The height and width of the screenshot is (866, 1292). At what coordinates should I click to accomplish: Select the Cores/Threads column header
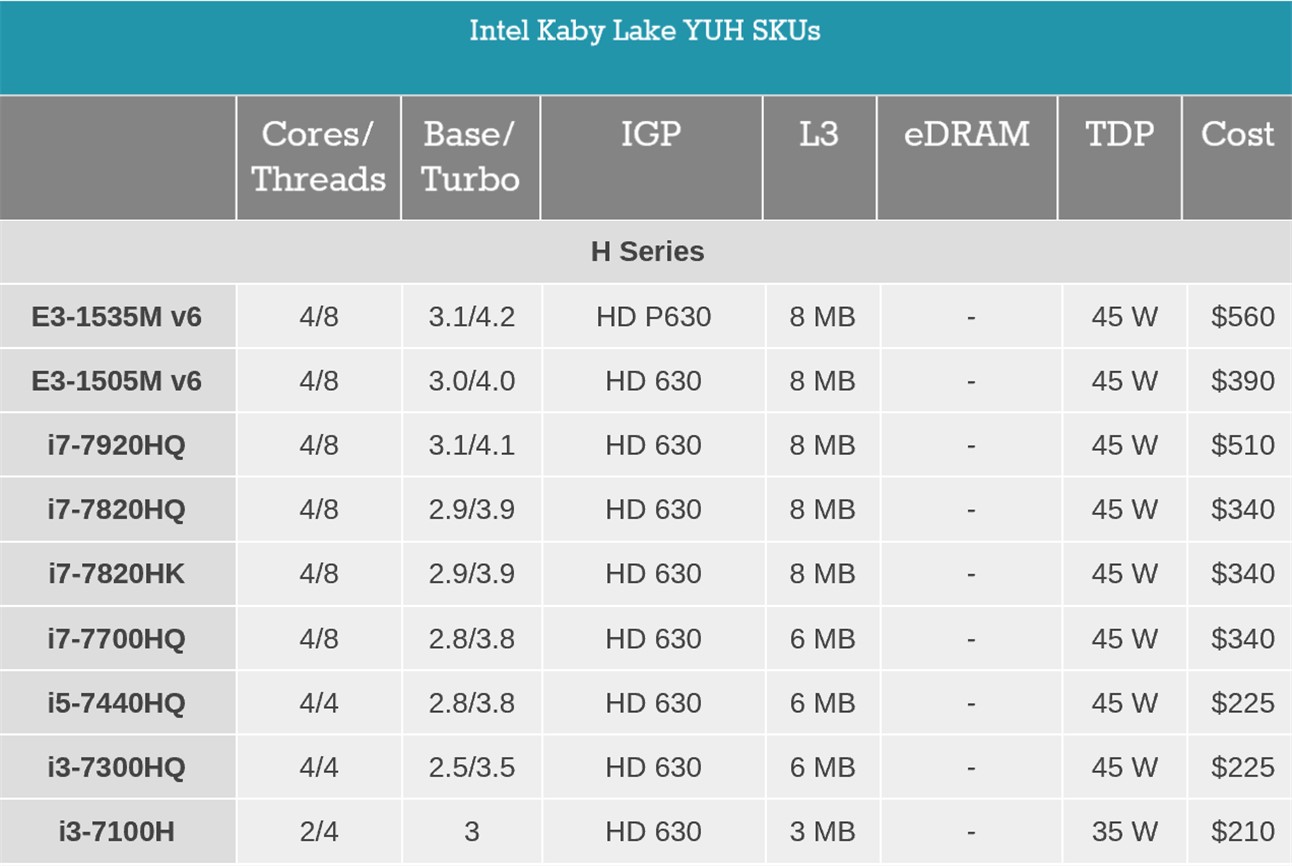click(x=318, y=157)
